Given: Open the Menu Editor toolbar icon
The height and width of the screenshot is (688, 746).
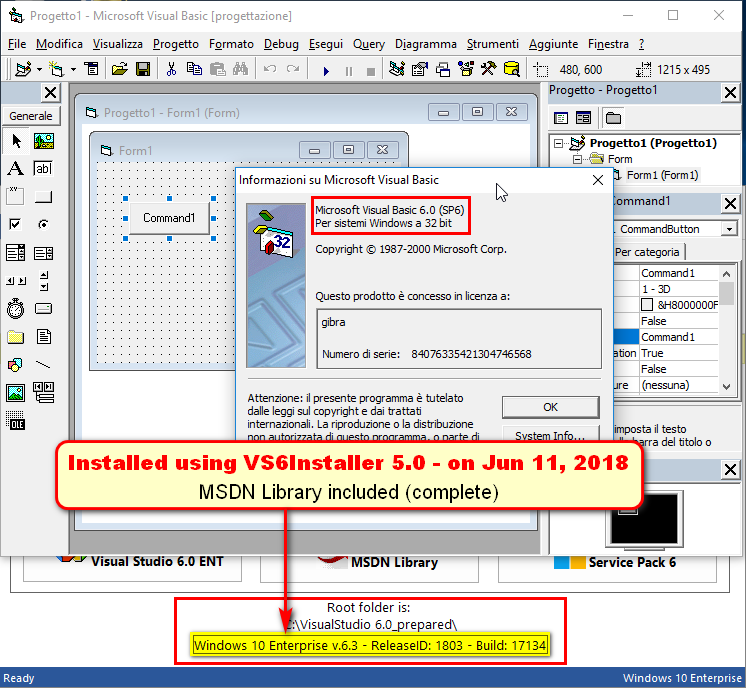Looking at the screenshot, I should [x=91, y=69].
